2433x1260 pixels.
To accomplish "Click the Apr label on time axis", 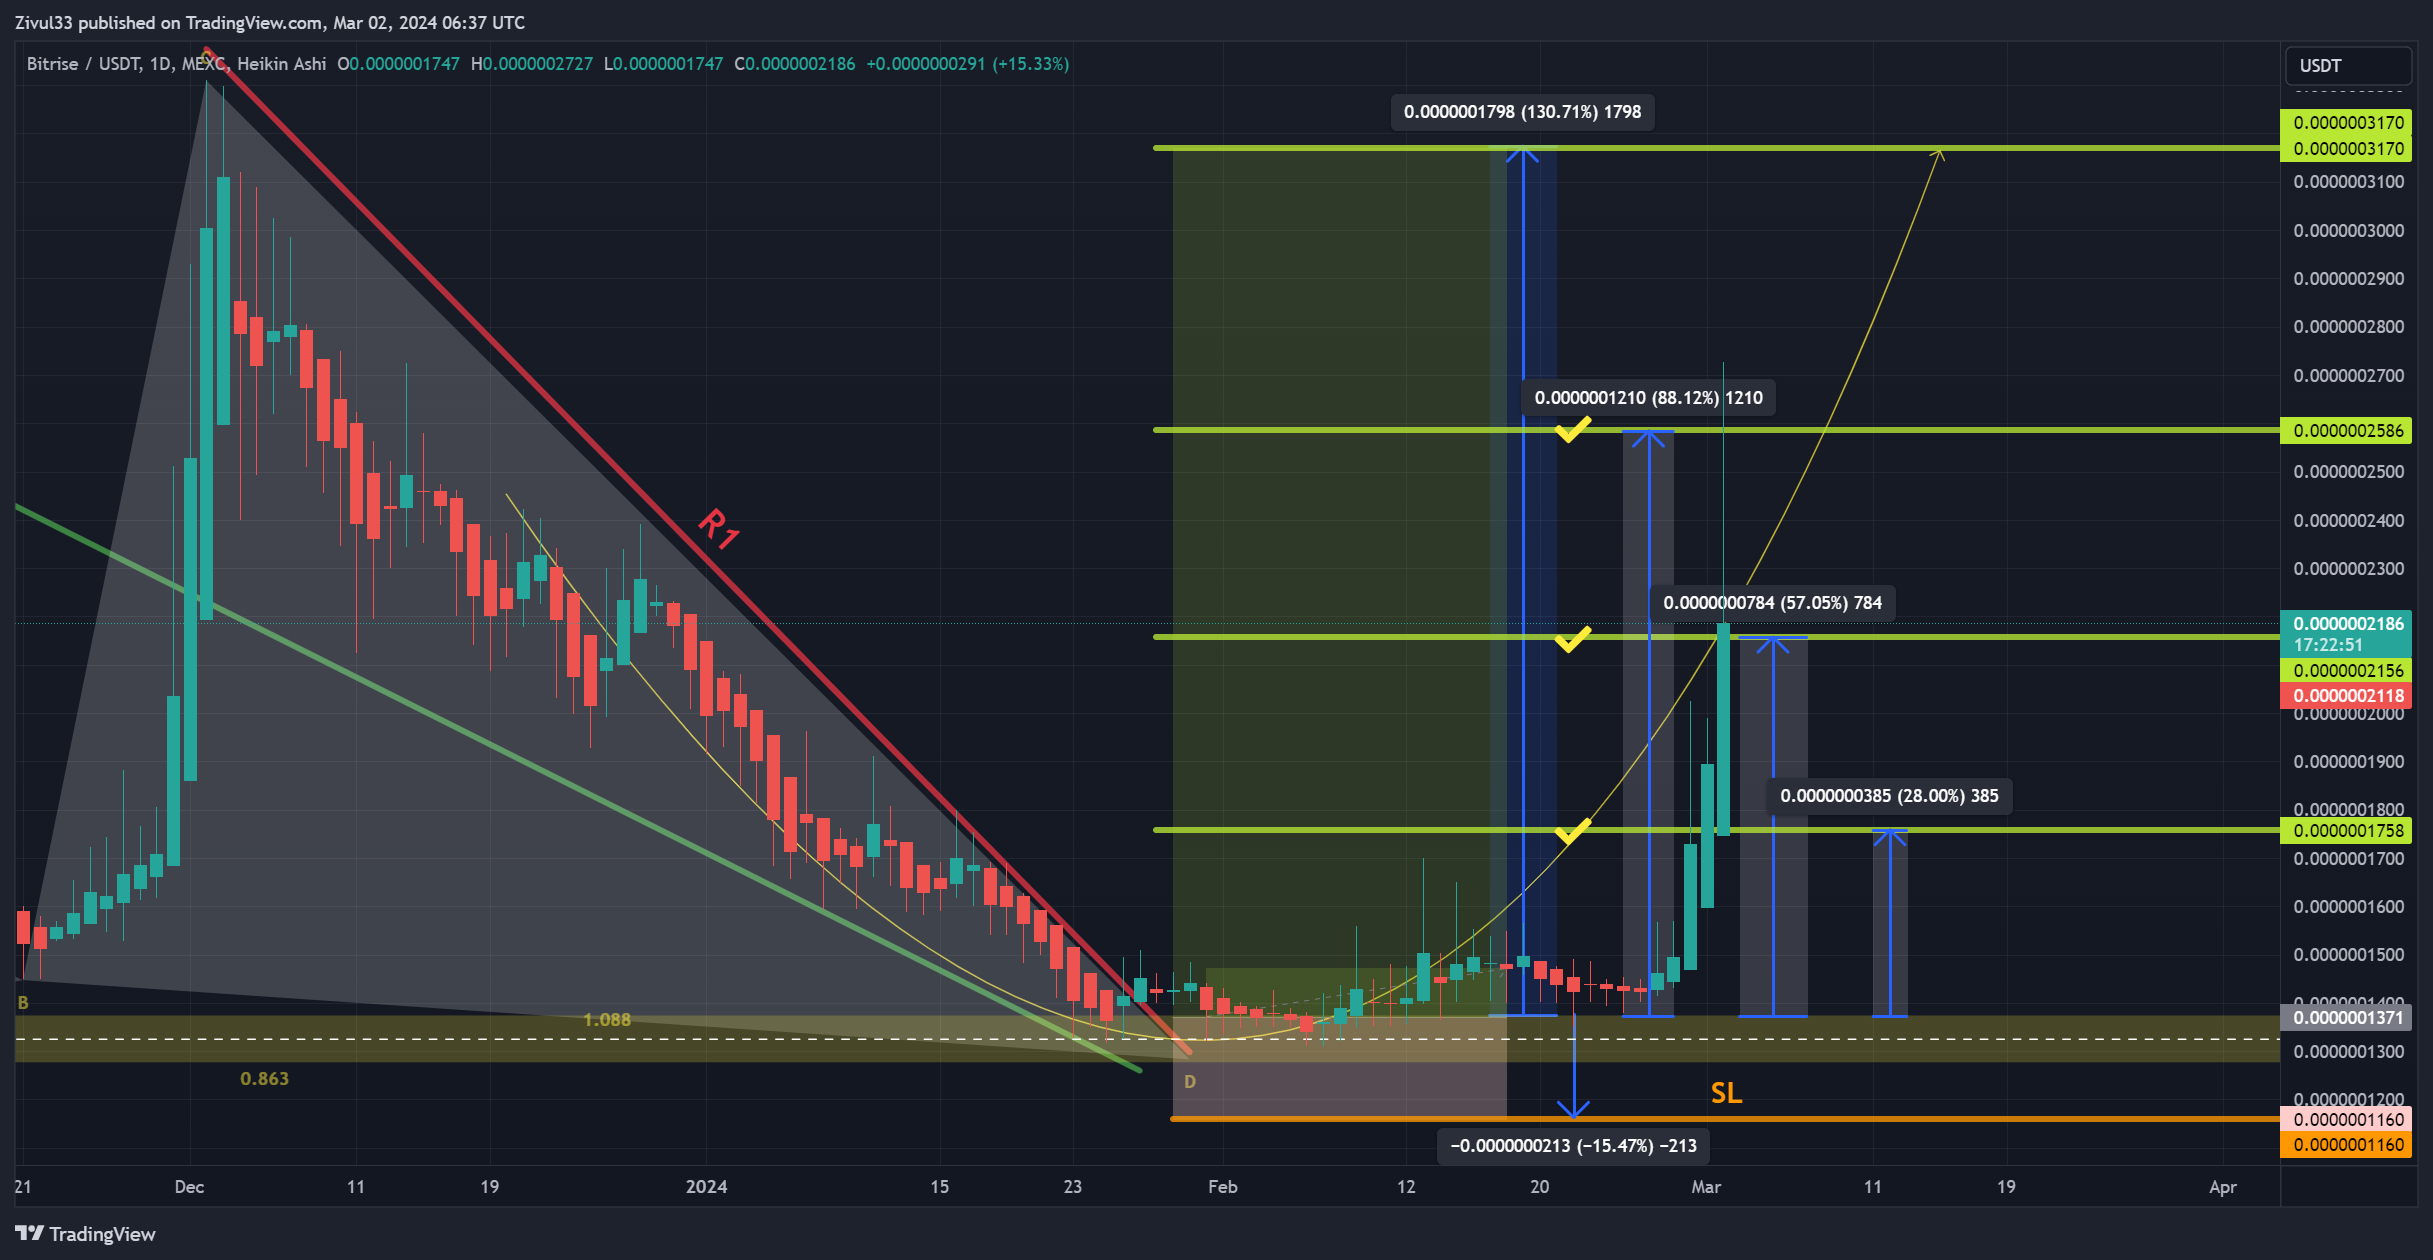I will coord(2223,1187).
